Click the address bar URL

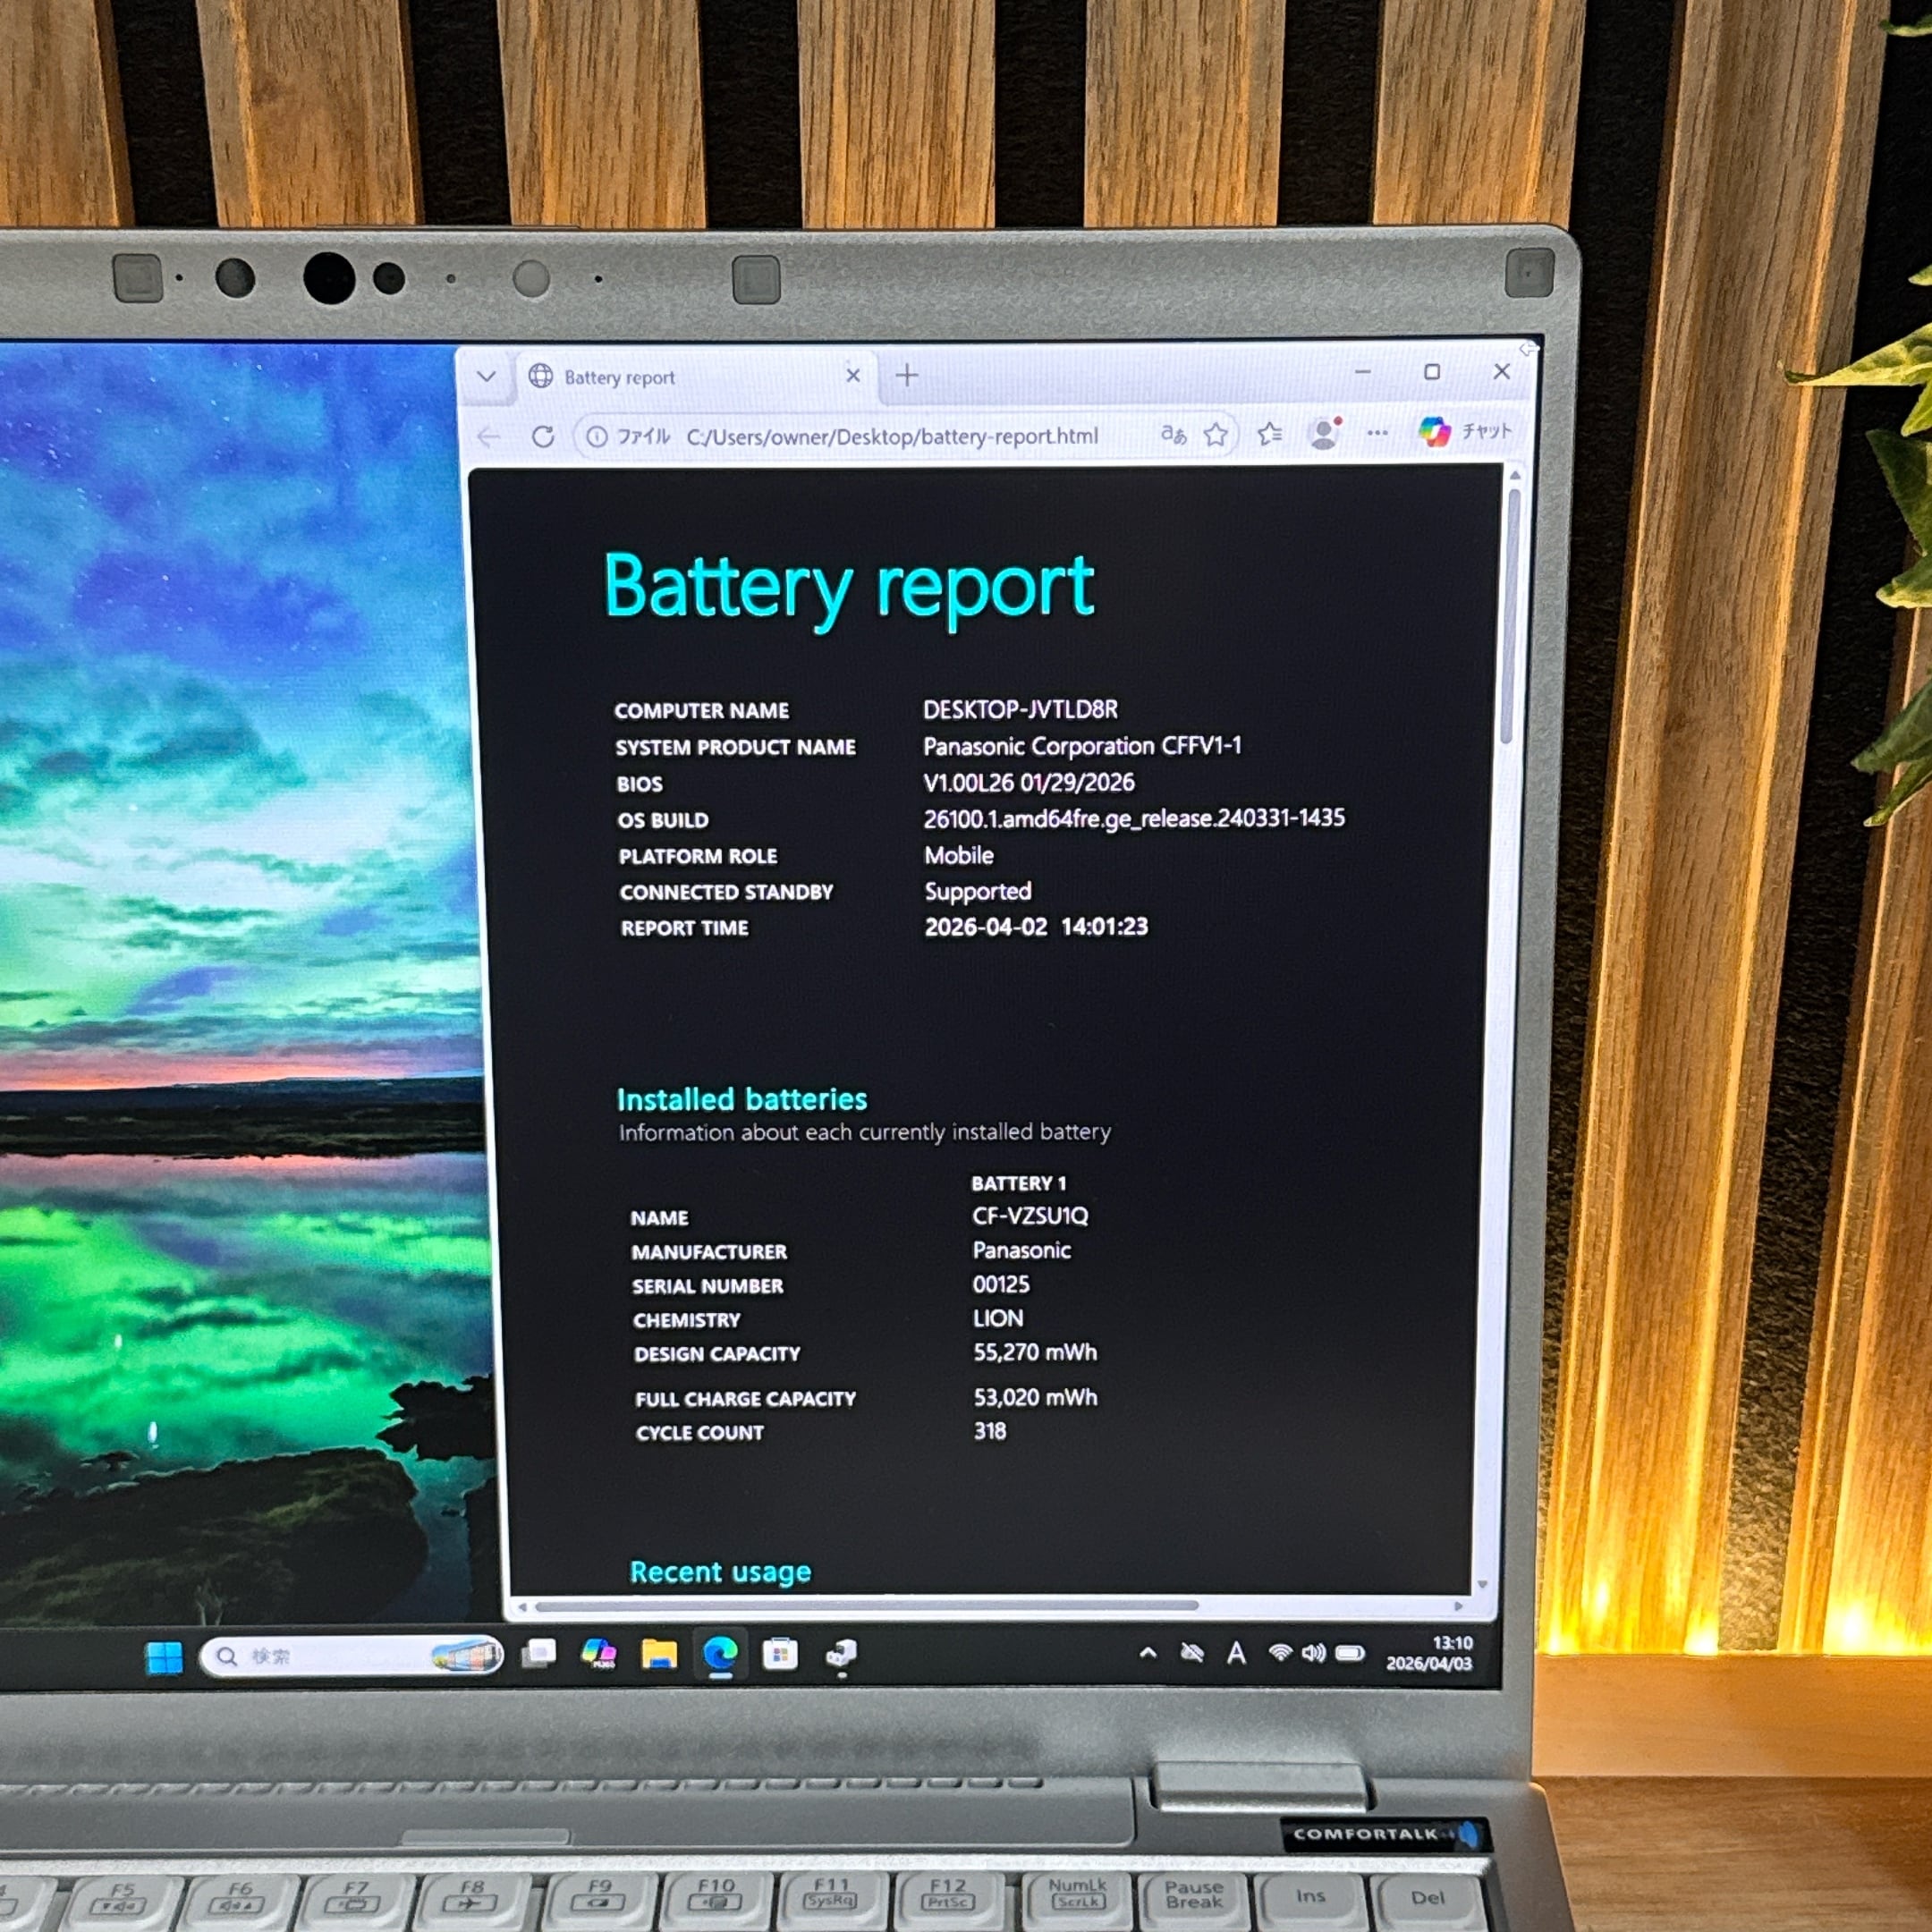pyautogui.click(x=890, y=437)
